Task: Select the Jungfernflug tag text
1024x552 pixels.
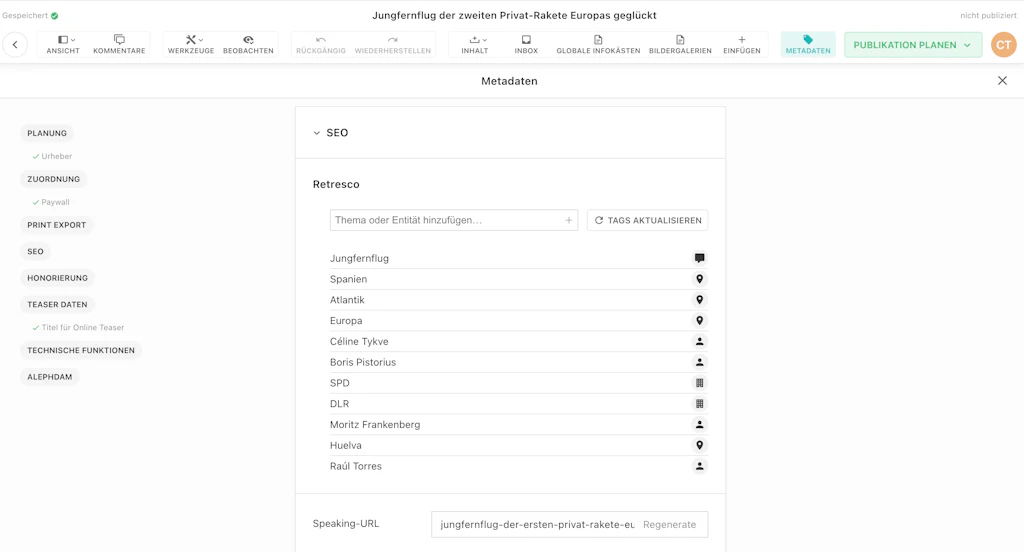Action: click(x=359, y=258)
